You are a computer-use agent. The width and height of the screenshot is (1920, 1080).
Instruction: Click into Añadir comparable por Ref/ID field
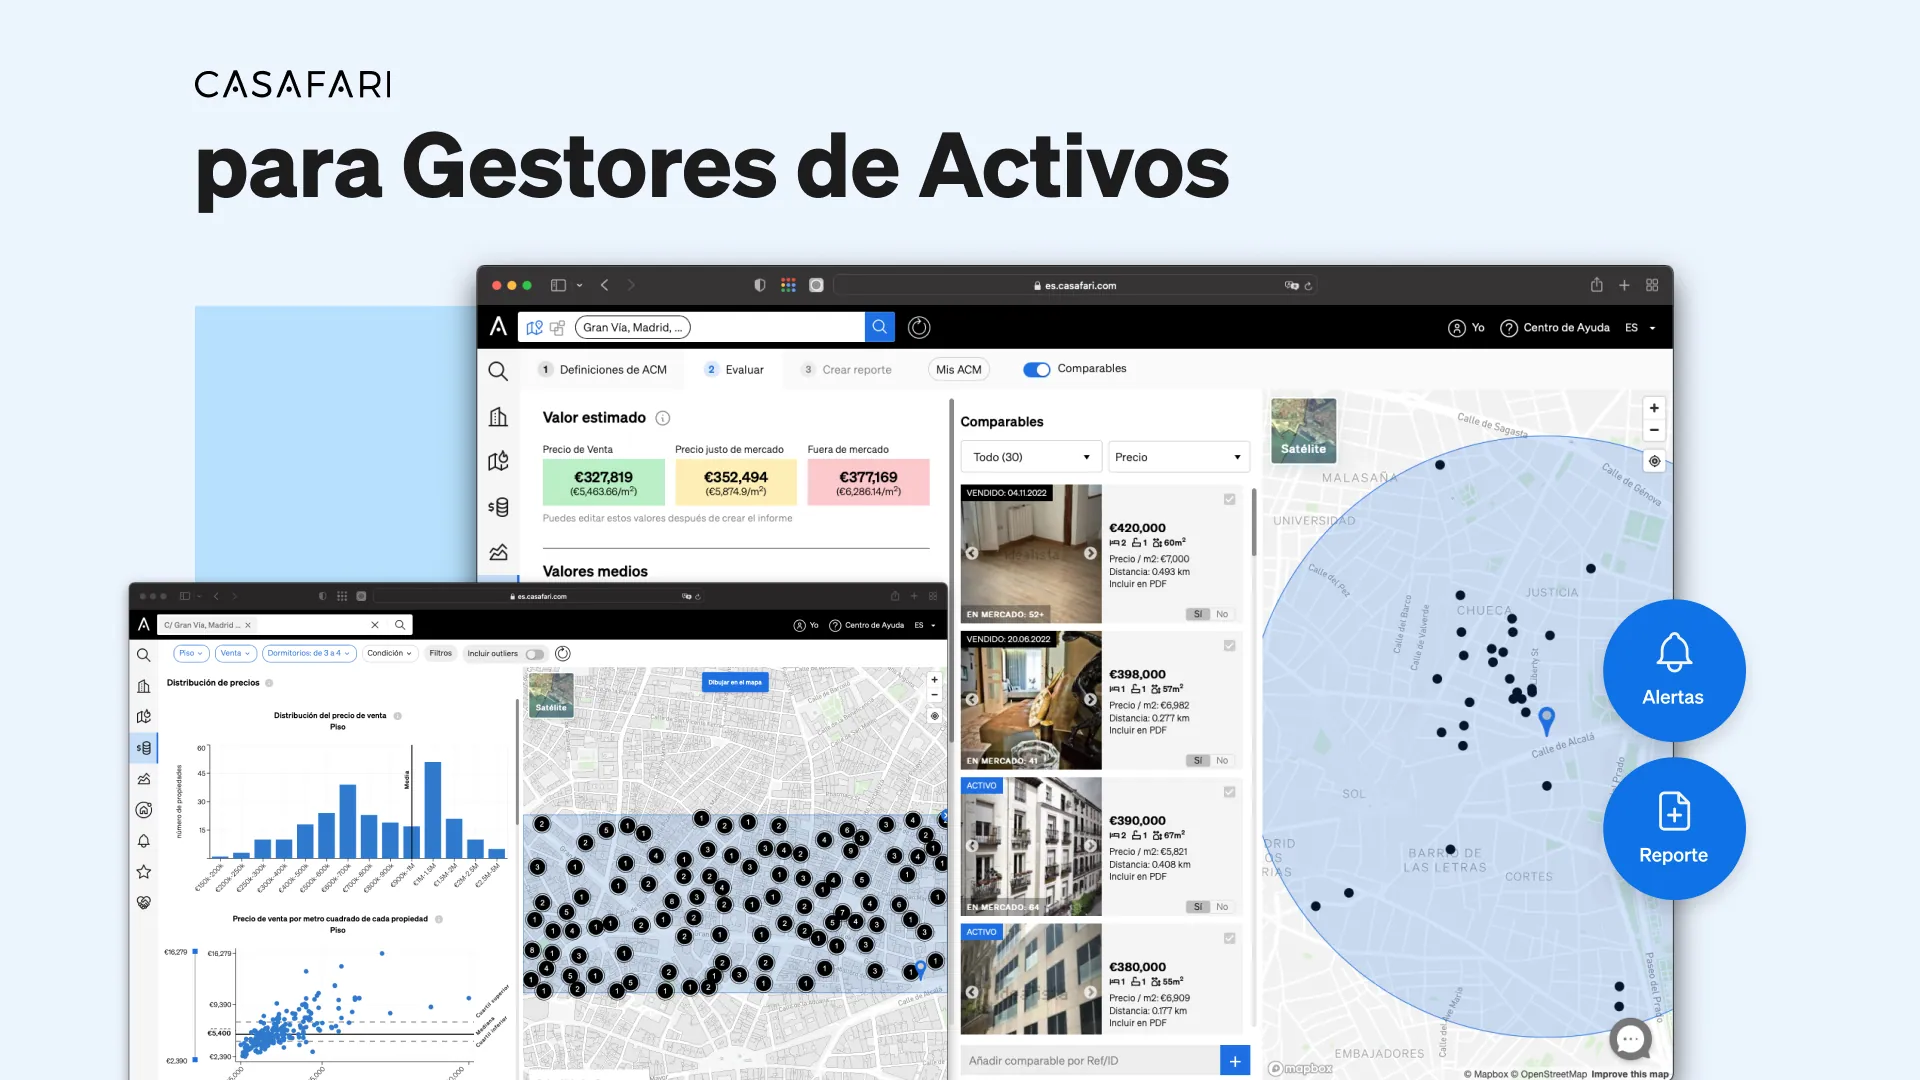(1090, 1061)
